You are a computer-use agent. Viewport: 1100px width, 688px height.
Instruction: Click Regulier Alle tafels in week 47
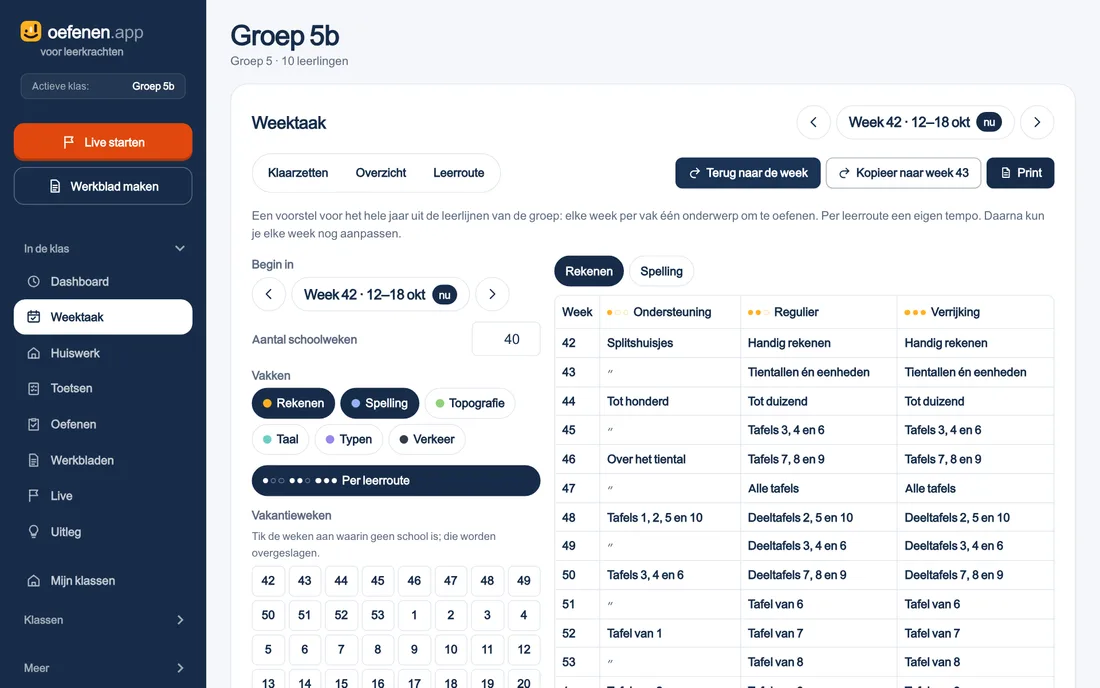819,488
